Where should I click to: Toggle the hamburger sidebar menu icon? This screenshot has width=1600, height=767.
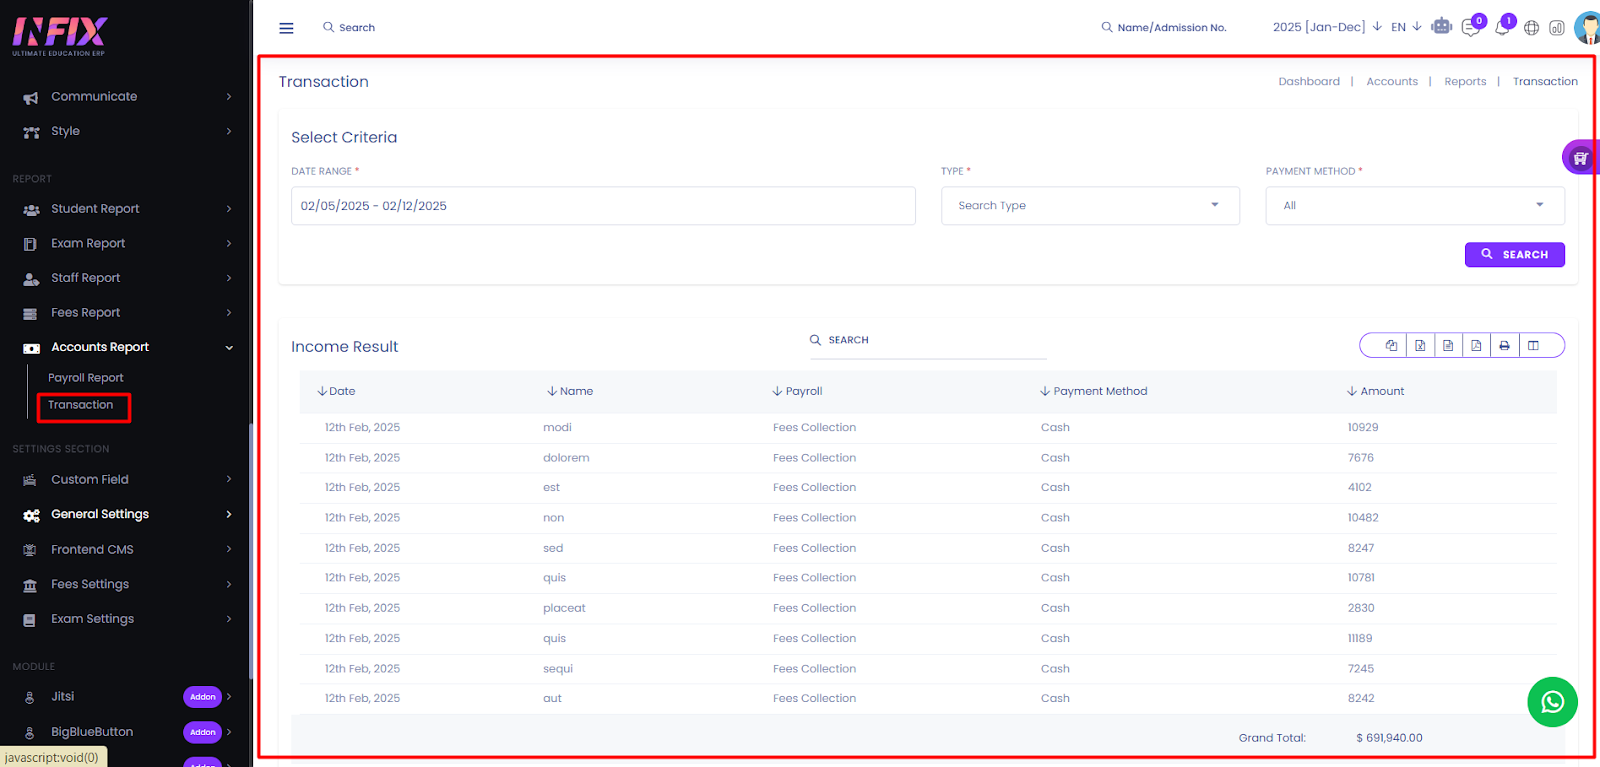click(286, 28)
